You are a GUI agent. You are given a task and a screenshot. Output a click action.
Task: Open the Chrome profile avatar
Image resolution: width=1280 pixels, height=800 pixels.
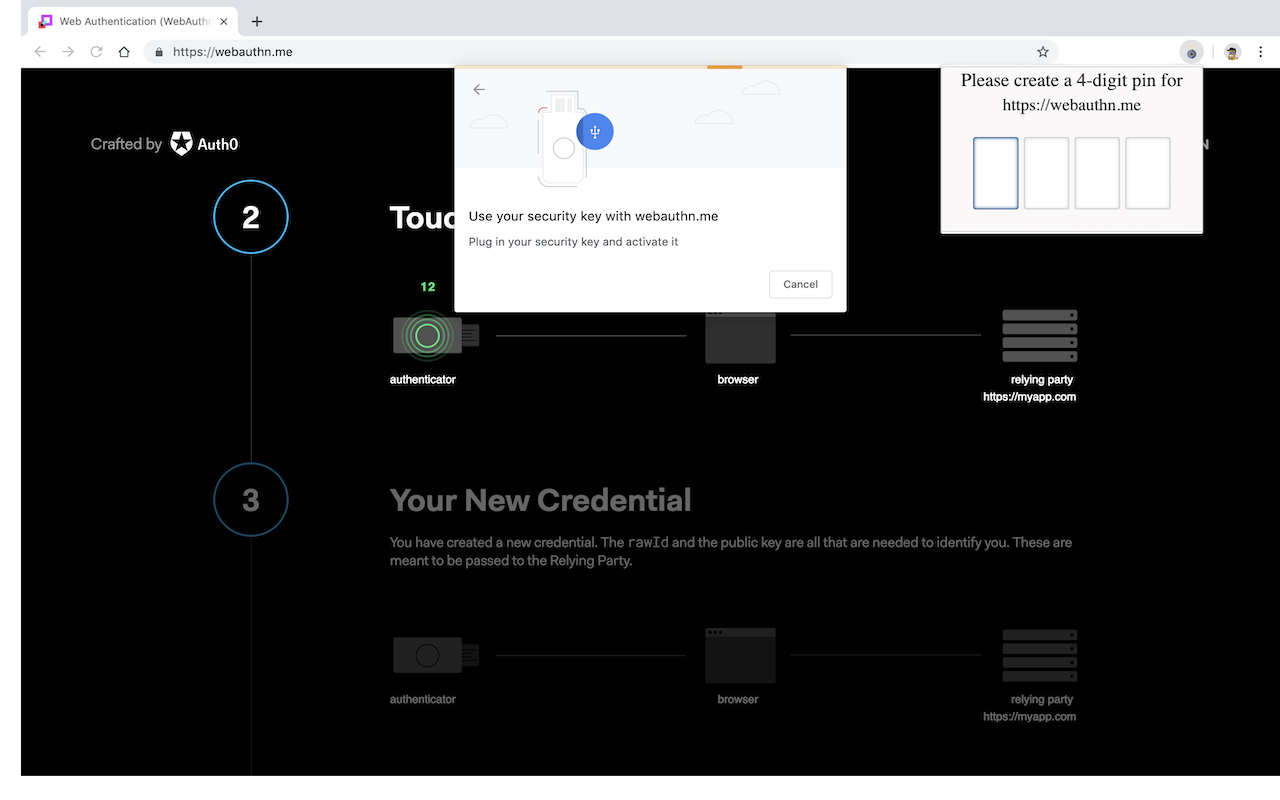click(1232, 52)
